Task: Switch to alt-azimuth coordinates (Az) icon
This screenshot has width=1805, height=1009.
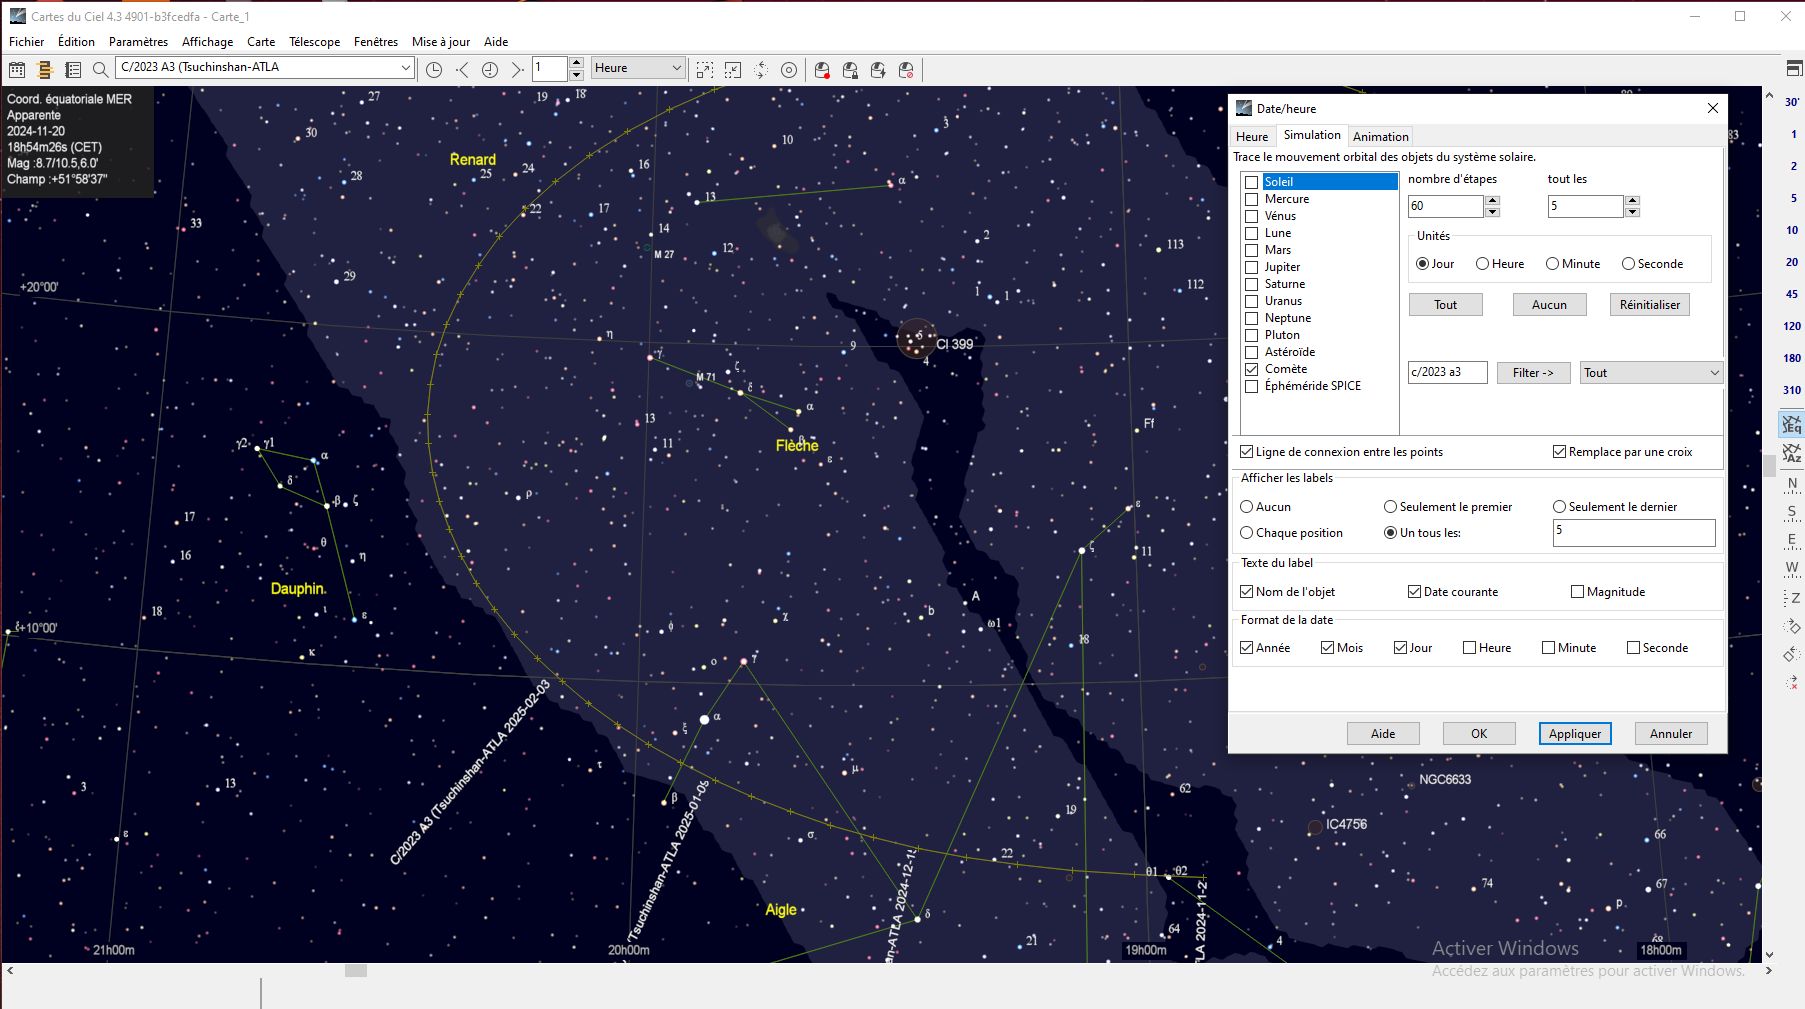Action: (x=1792, y=453)
